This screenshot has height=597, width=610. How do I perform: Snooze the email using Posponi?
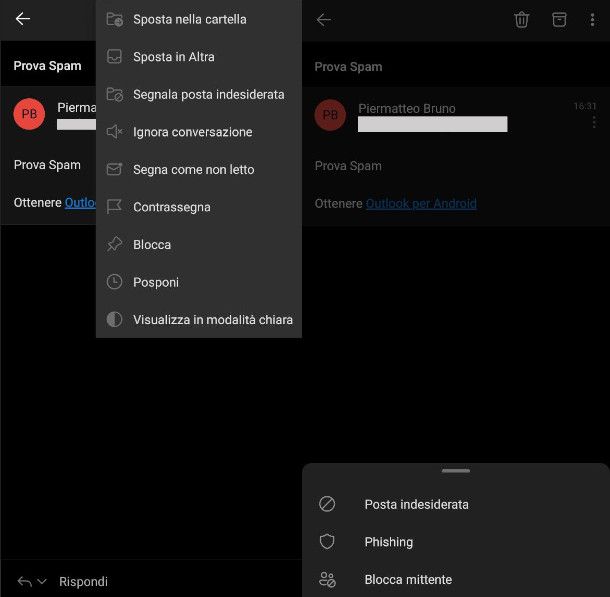[x=155, y=282]
